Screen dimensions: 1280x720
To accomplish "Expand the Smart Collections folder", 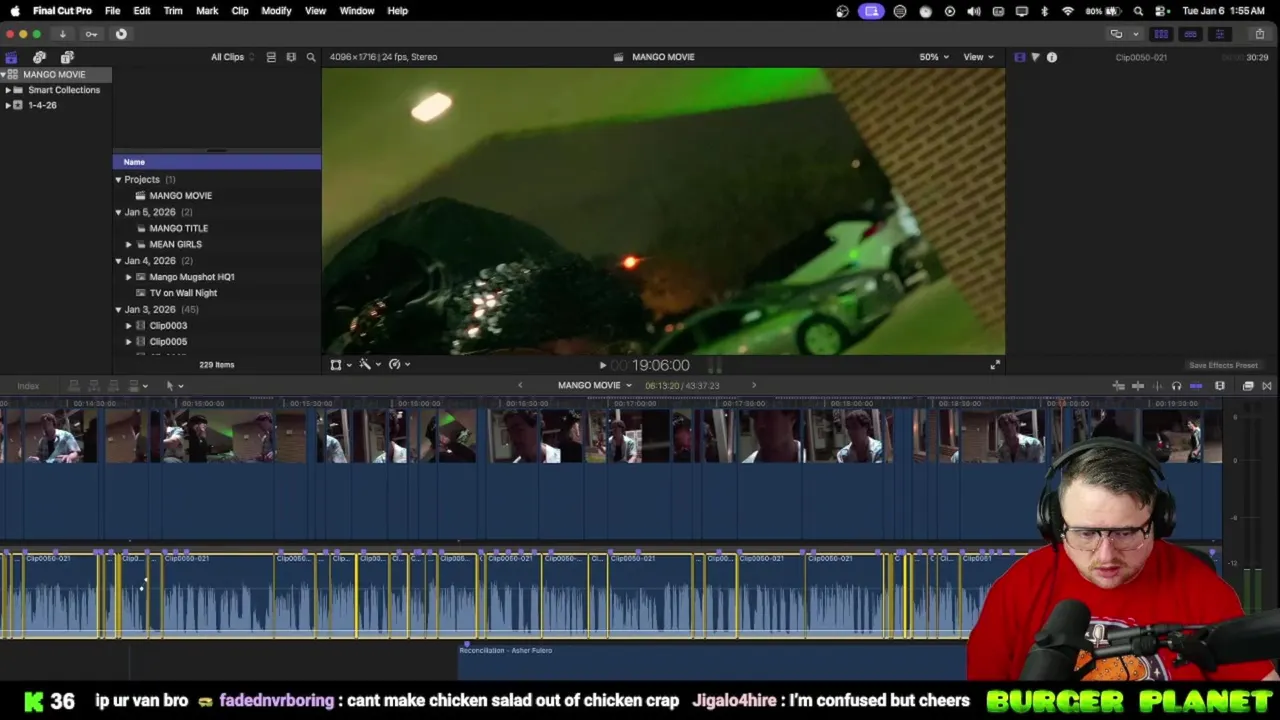I will pos(8,90).
